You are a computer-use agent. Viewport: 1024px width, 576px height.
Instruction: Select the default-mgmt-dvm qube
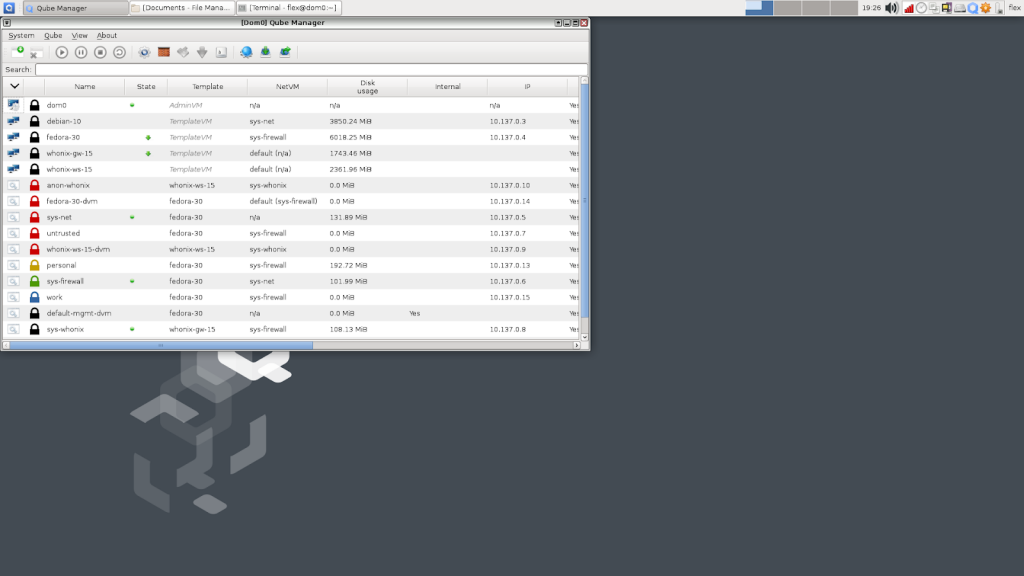291,313
